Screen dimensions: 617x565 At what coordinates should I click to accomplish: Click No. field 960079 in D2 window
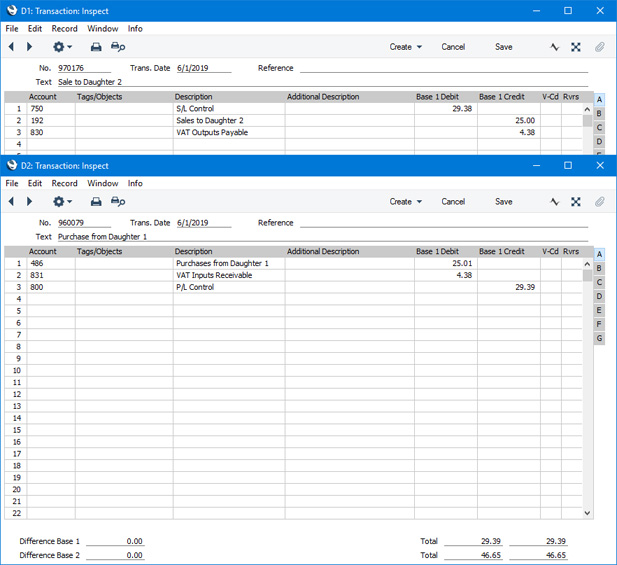click(x=84, y=223)
